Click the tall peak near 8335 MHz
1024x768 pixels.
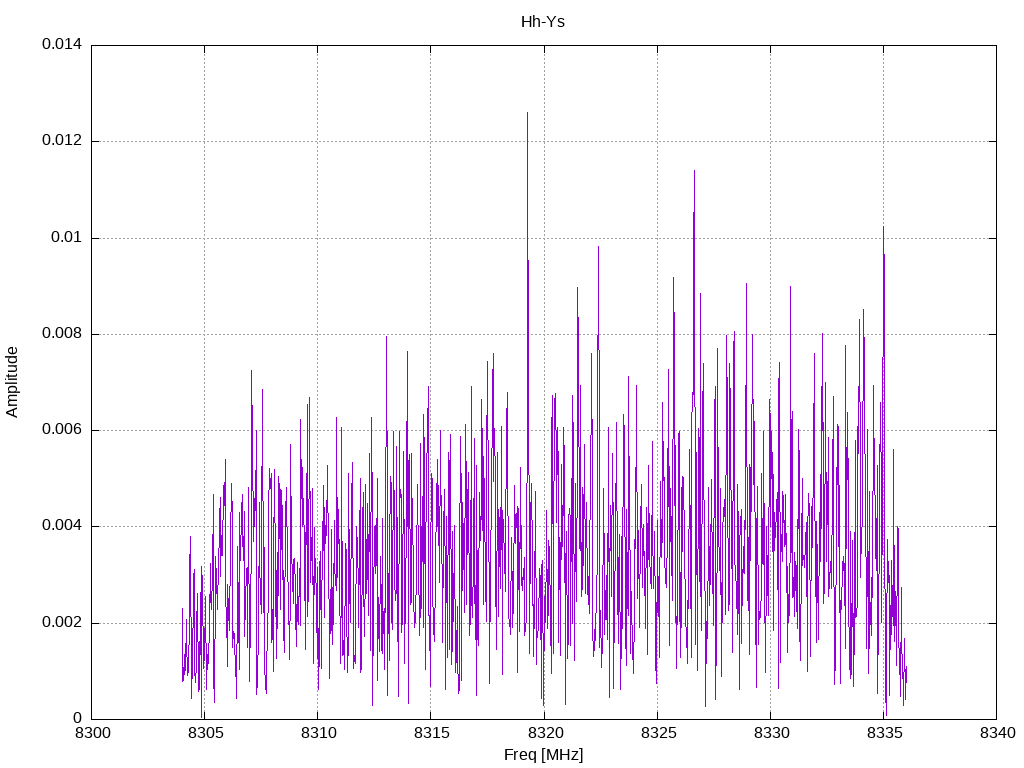(884, 228)
